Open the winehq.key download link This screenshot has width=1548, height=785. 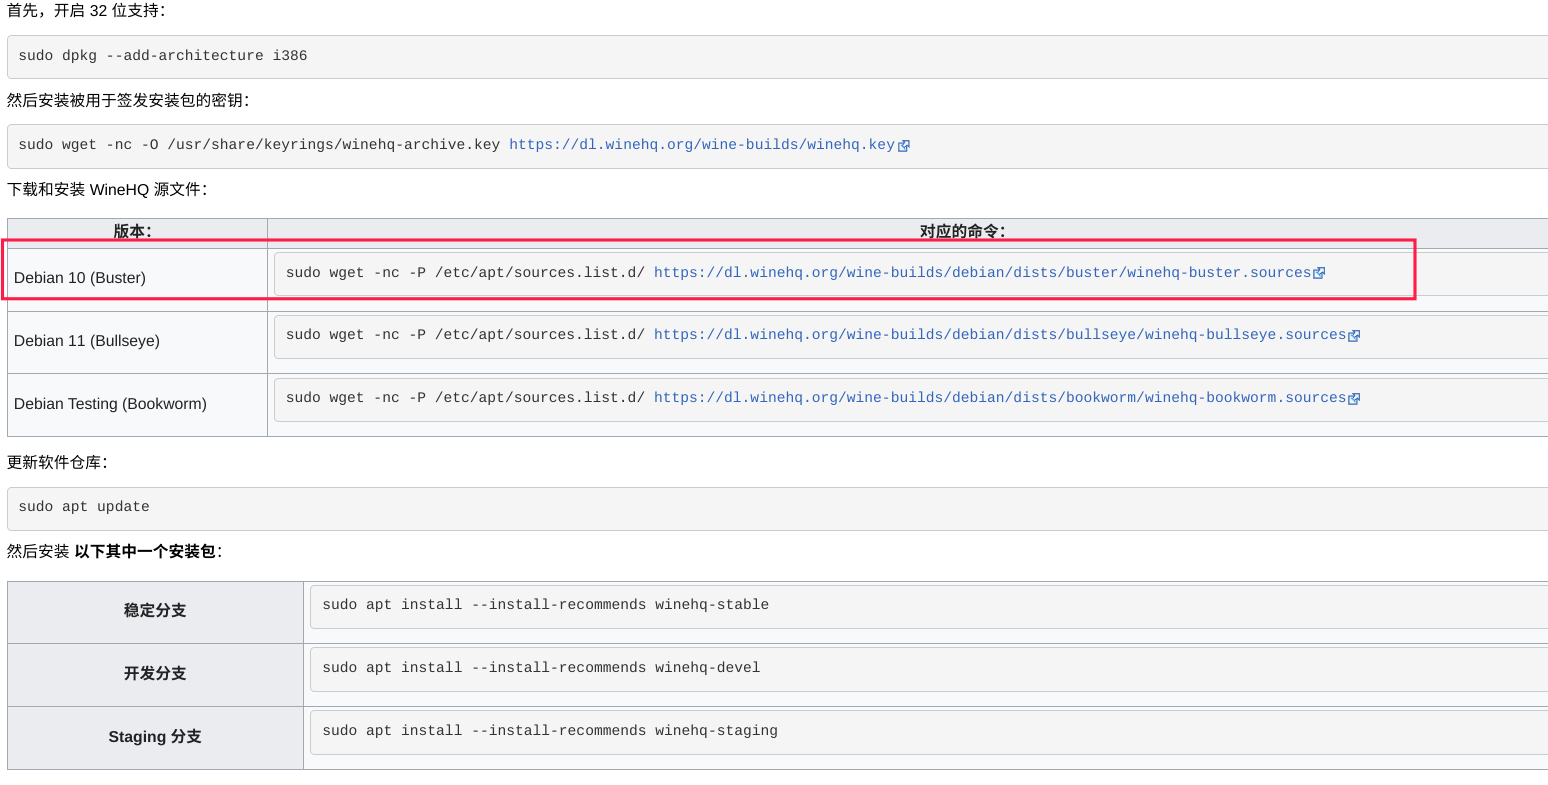(x=701, y=145)
